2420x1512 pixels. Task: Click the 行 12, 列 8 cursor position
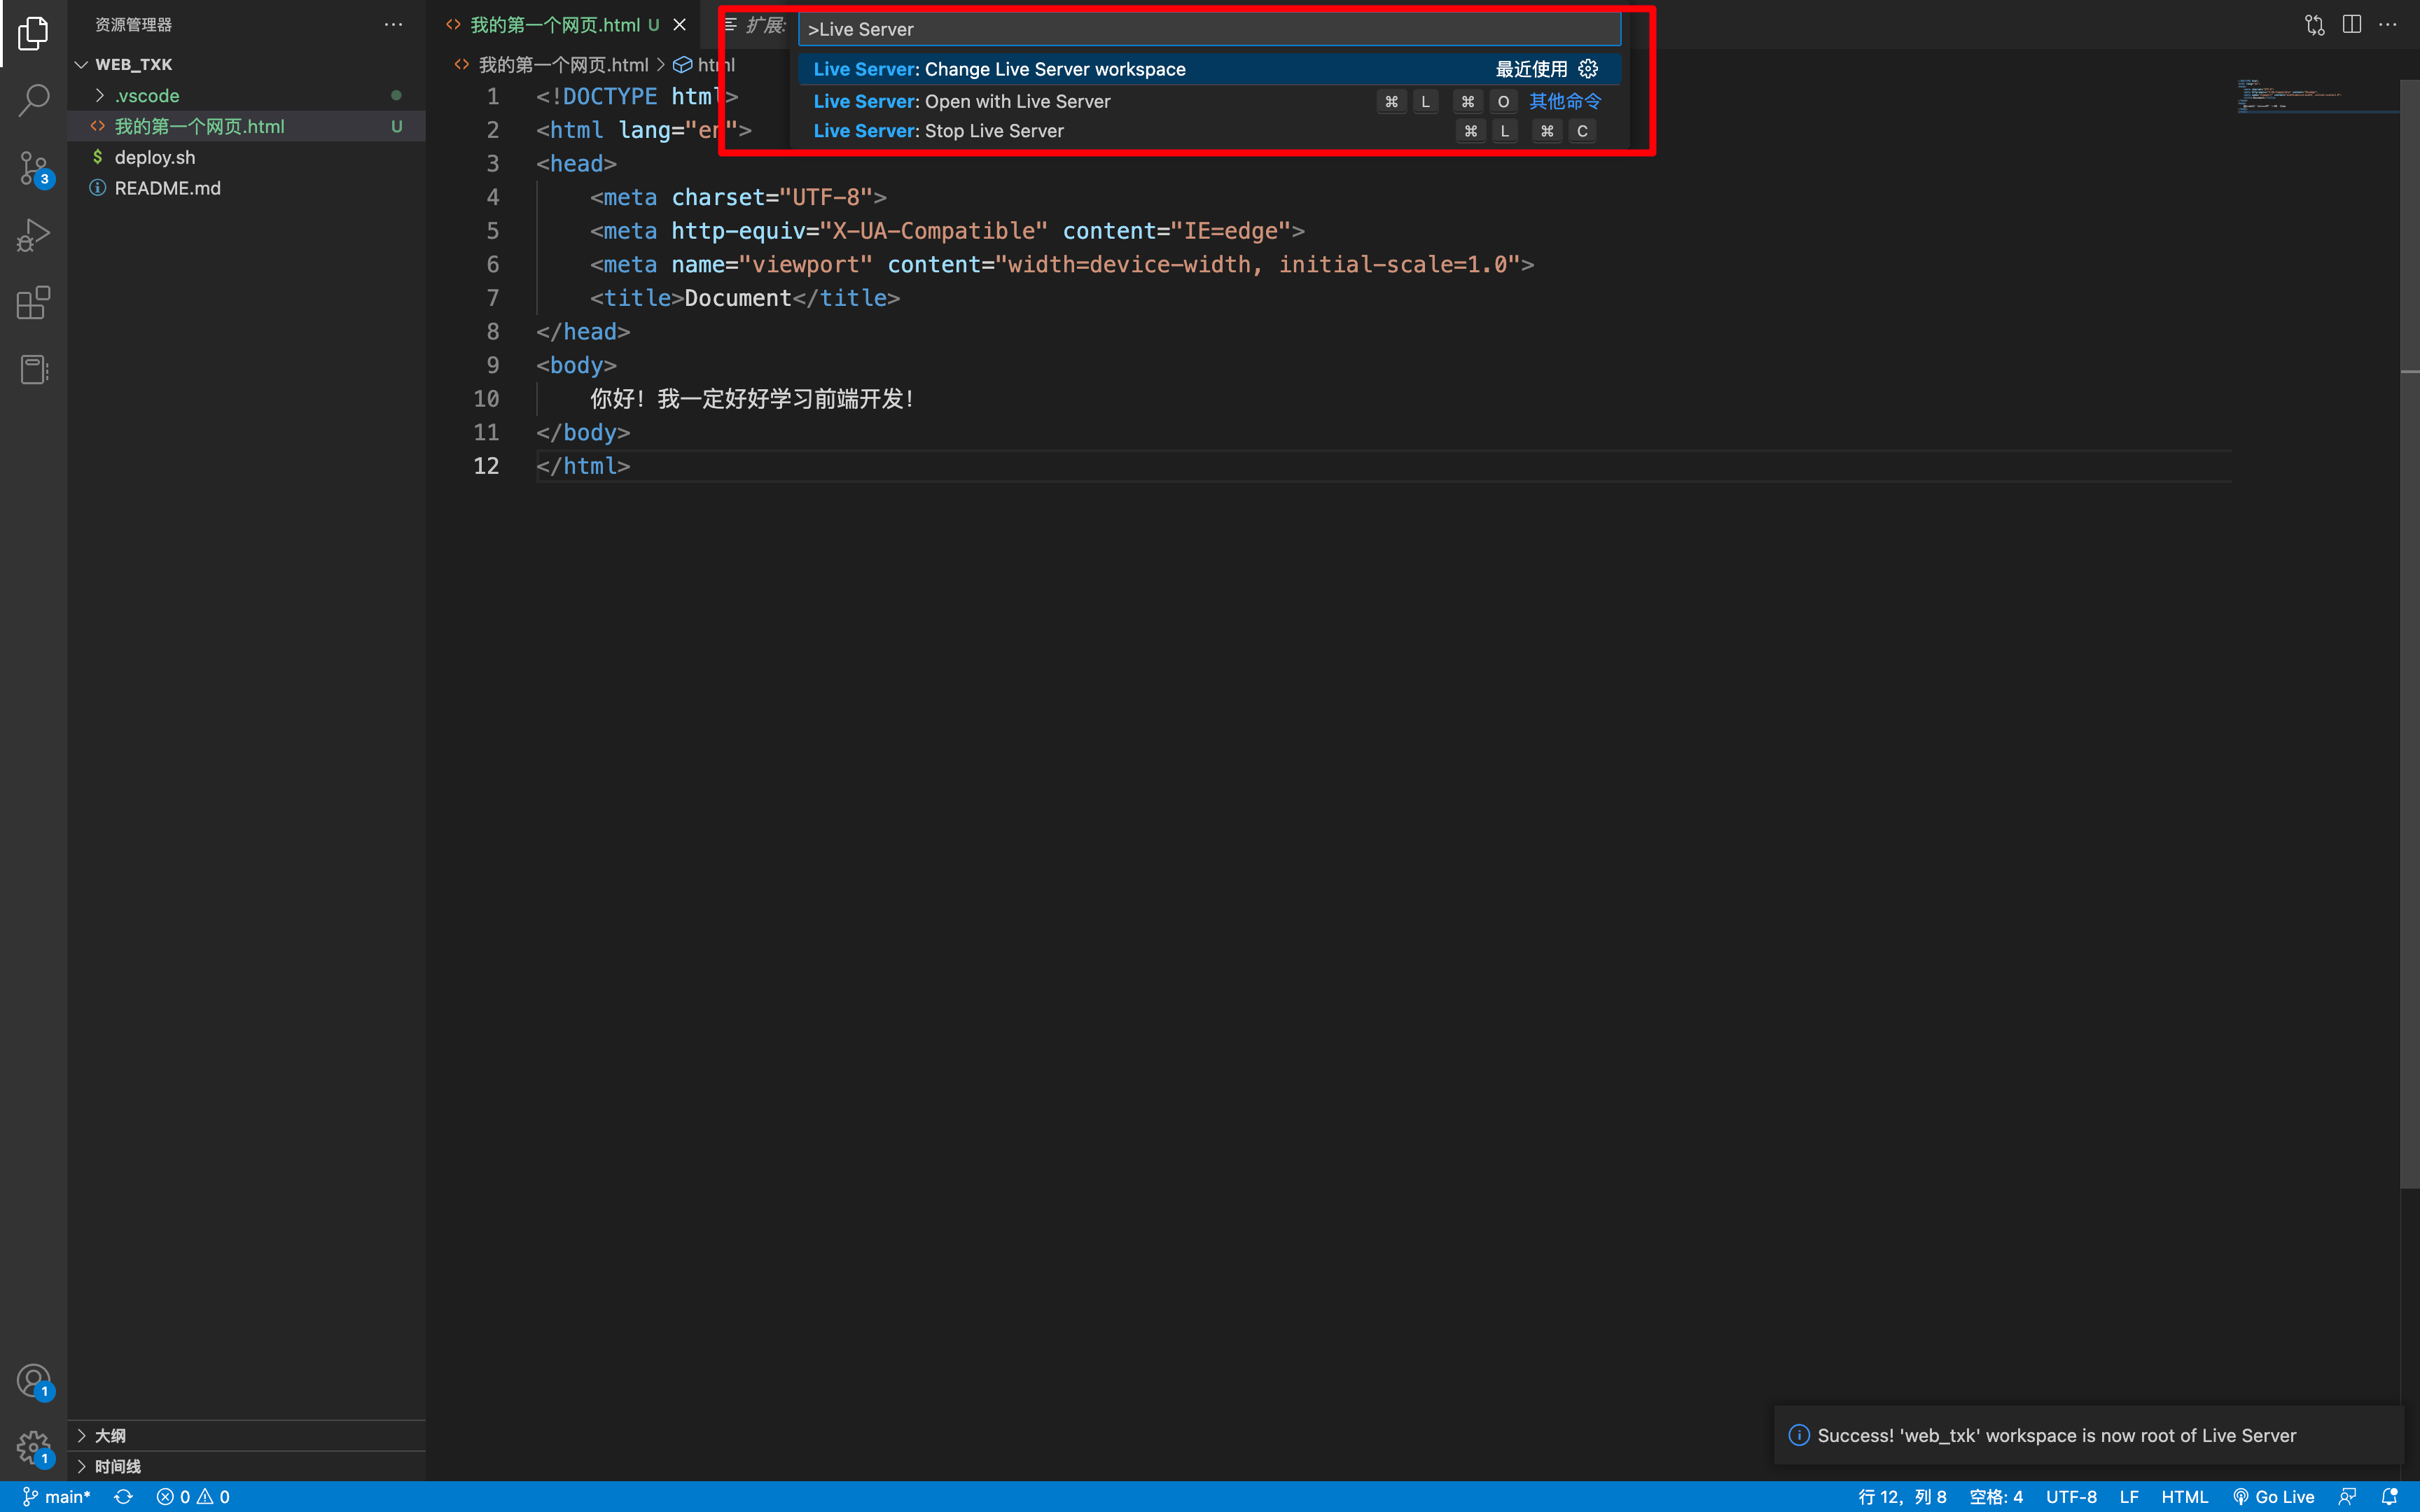1902,1496
